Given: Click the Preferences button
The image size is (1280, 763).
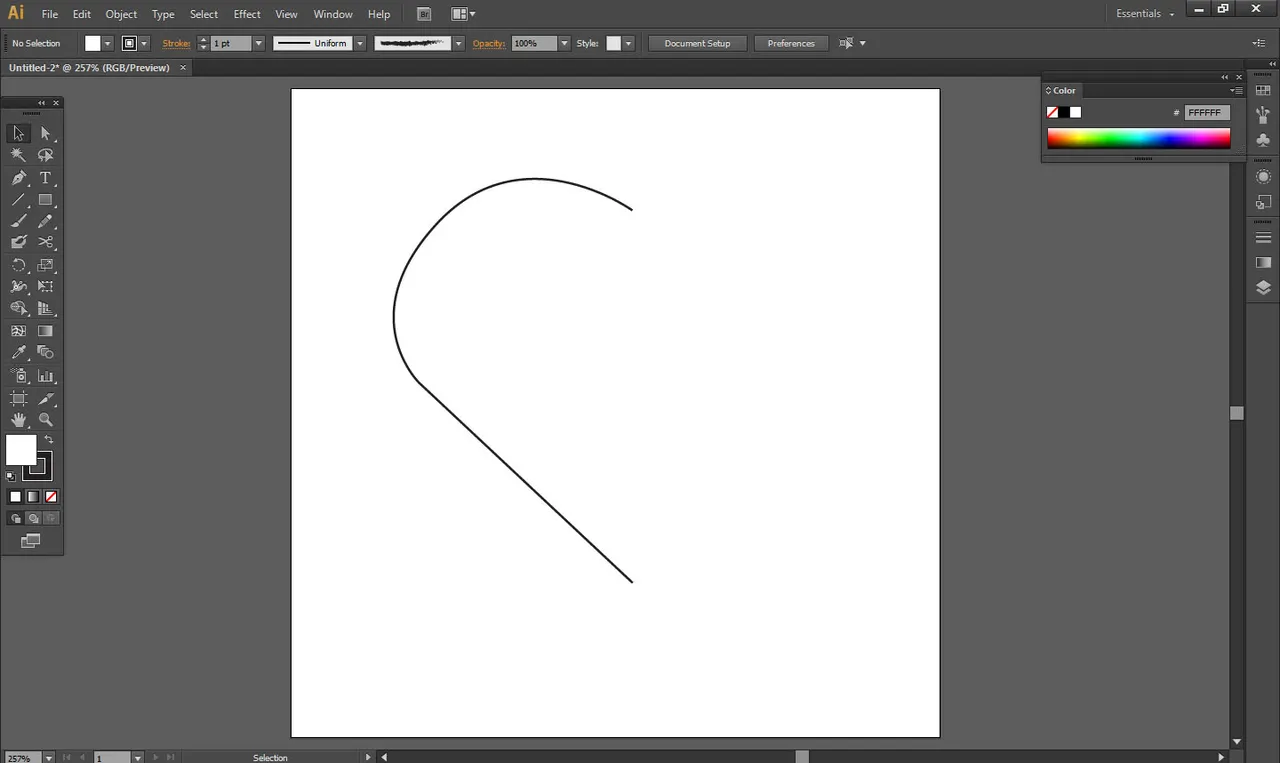Looking at the screenshot, I should pos(791,43).
